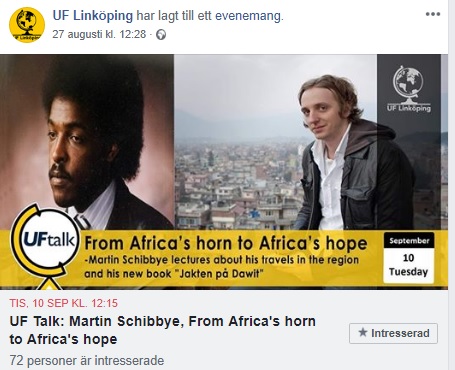The height and width of the screenshot is (370, 455).
Task: Open the event title UF Talk: Martin Schibbye
Action: tap(163, 330)
